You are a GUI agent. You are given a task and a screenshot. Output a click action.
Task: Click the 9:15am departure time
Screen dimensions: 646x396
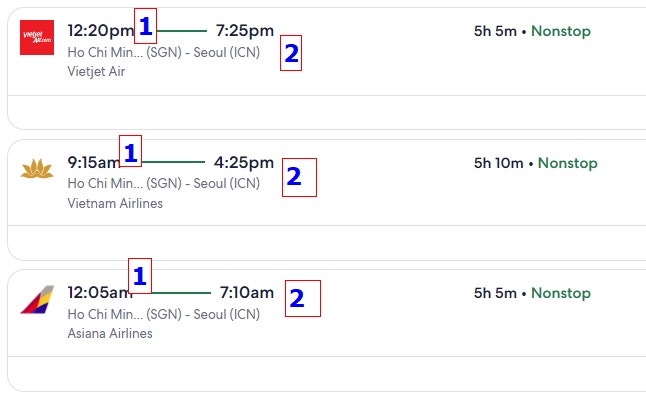pyautogui.click(x=94, y=163)
